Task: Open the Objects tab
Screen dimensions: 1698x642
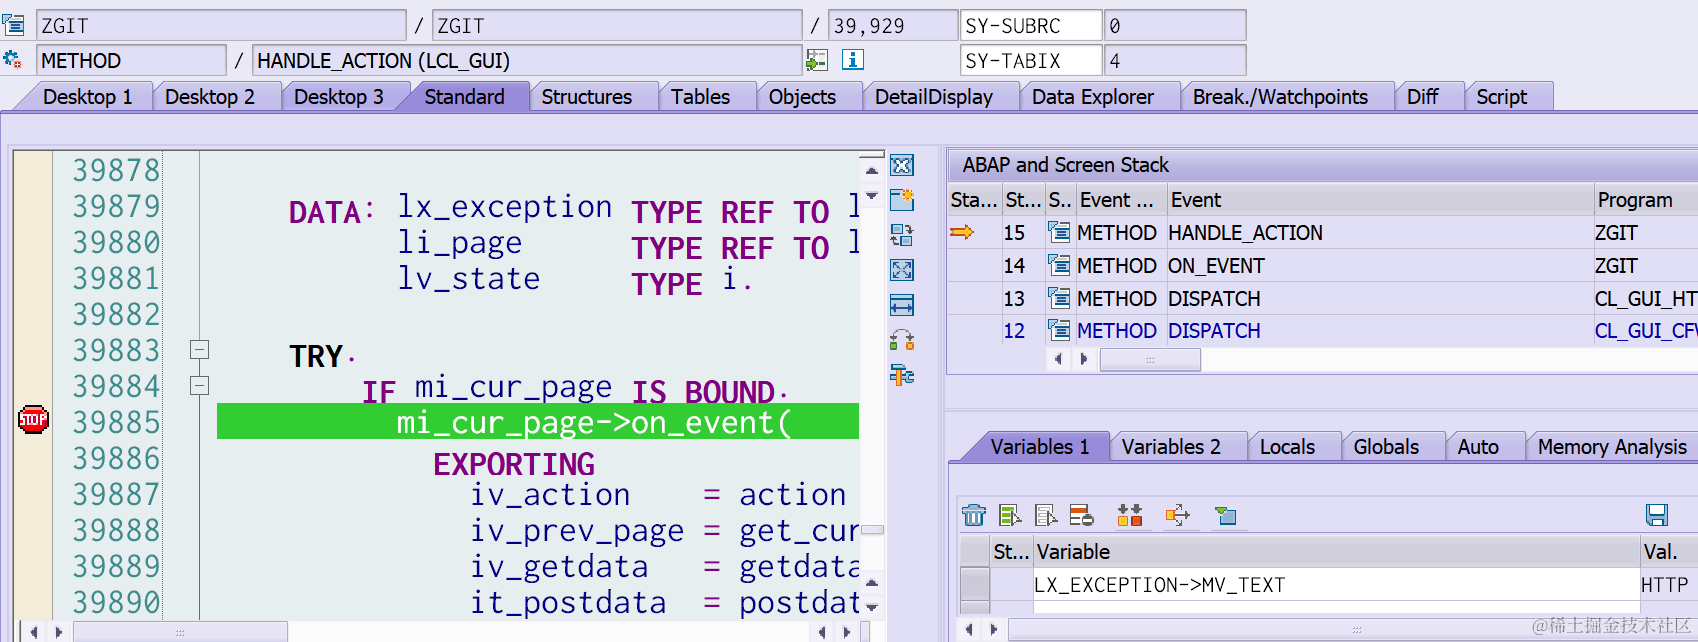Action: pyautogui.click(x=802, y=97)
